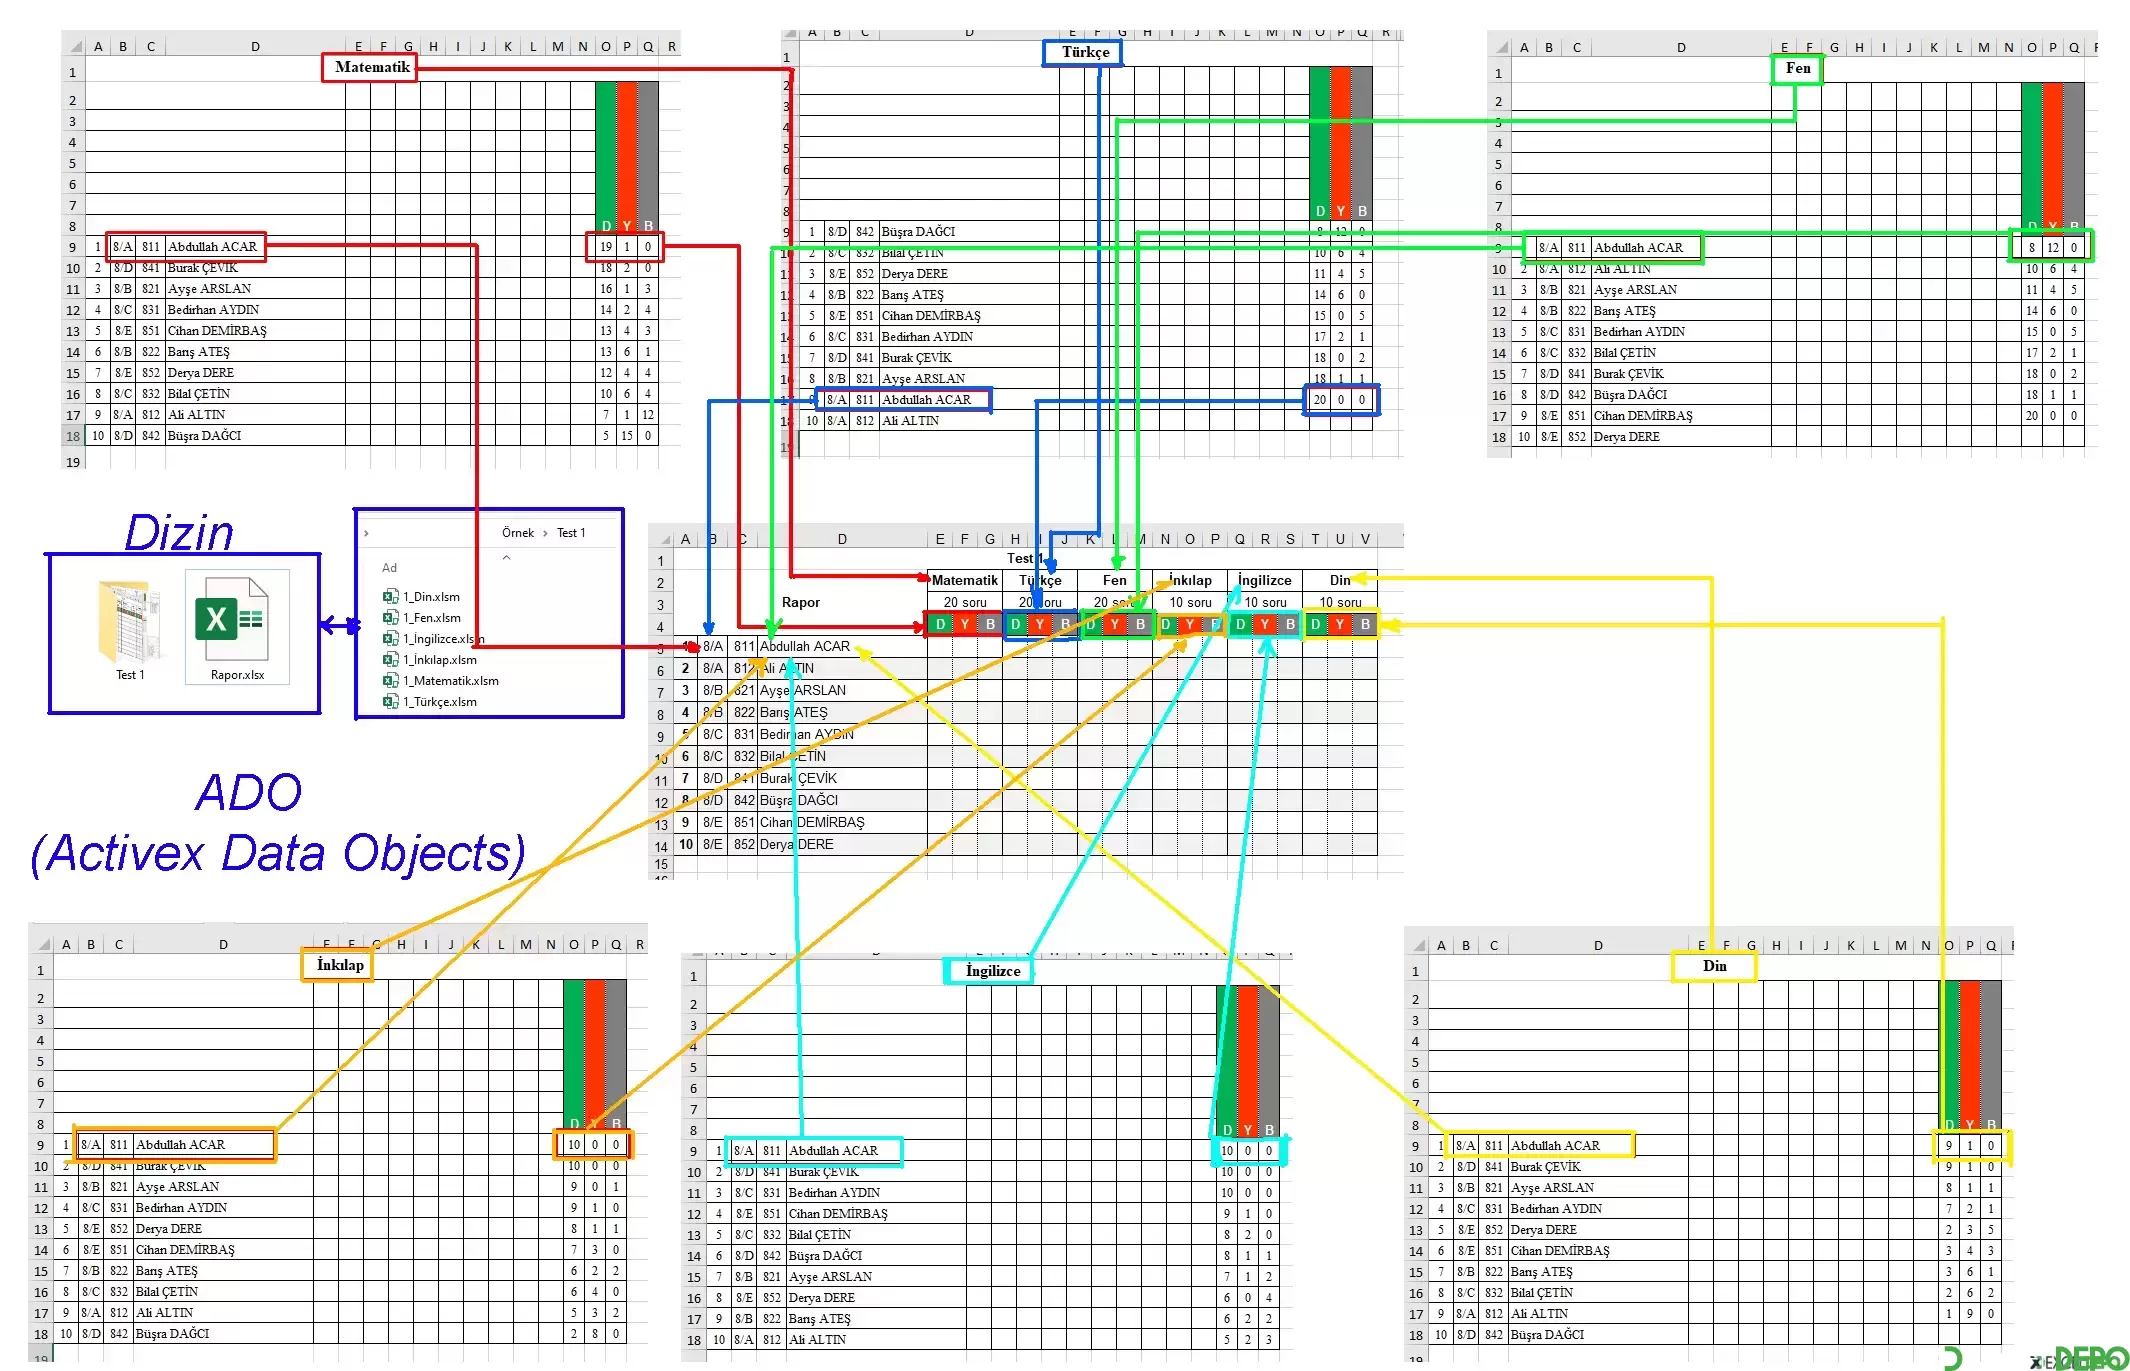Click the İngilizce title cell

pyautogui.click(x=992, y=970)
